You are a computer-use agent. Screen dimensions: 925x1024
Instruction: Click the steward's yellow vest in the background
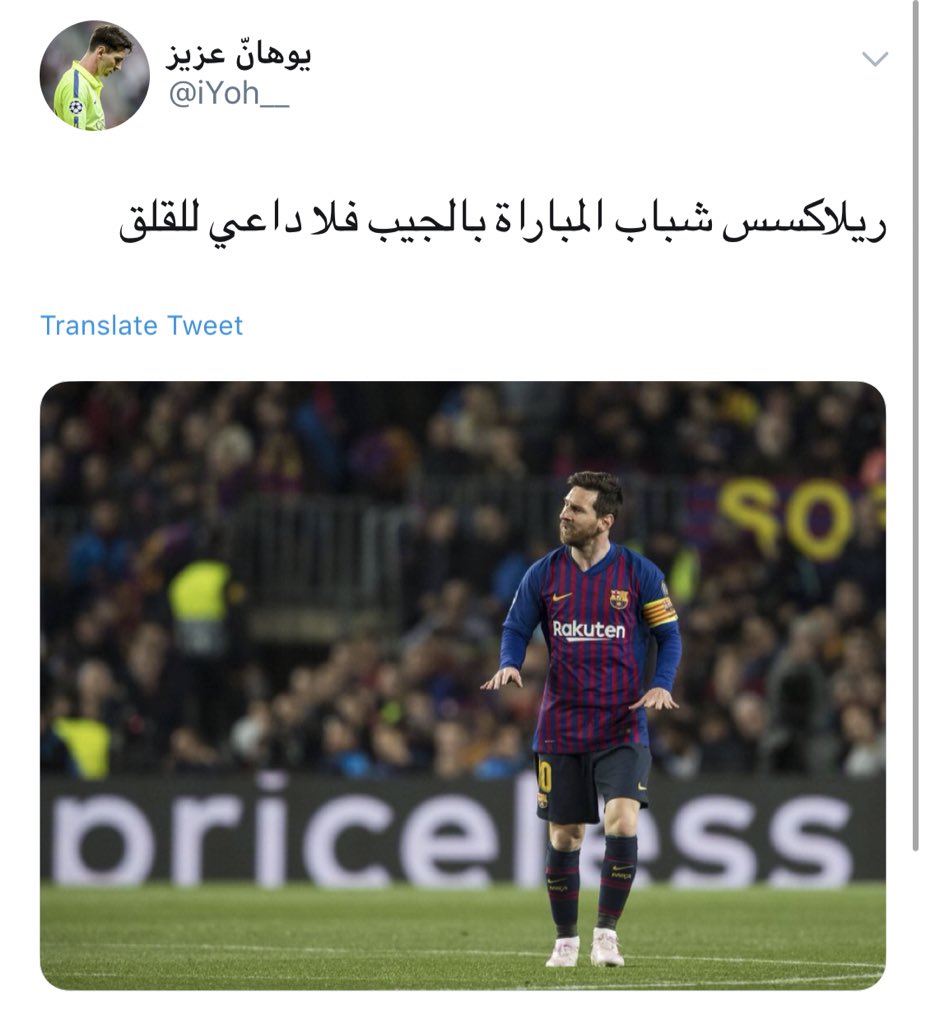[x=199, y=593]
